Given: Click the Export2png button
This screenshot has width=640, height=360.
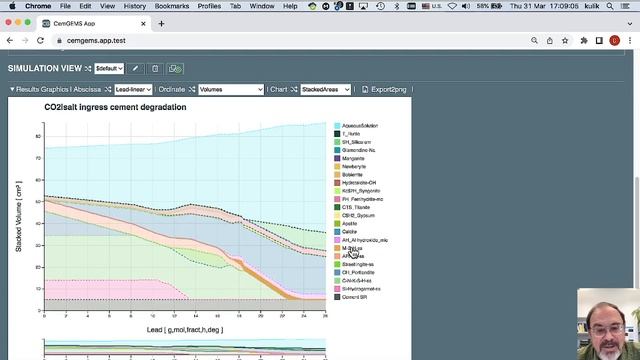Looking at the screenshot, I should pyautogui.click(x=384, y=89).
